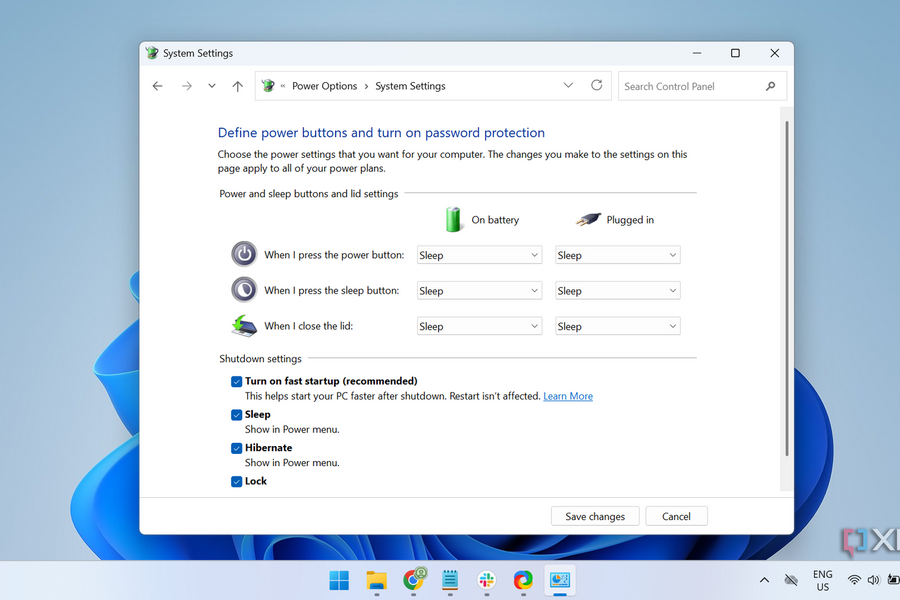
Task: Open close the lid On battery dropdown
Action: (479, 326)
